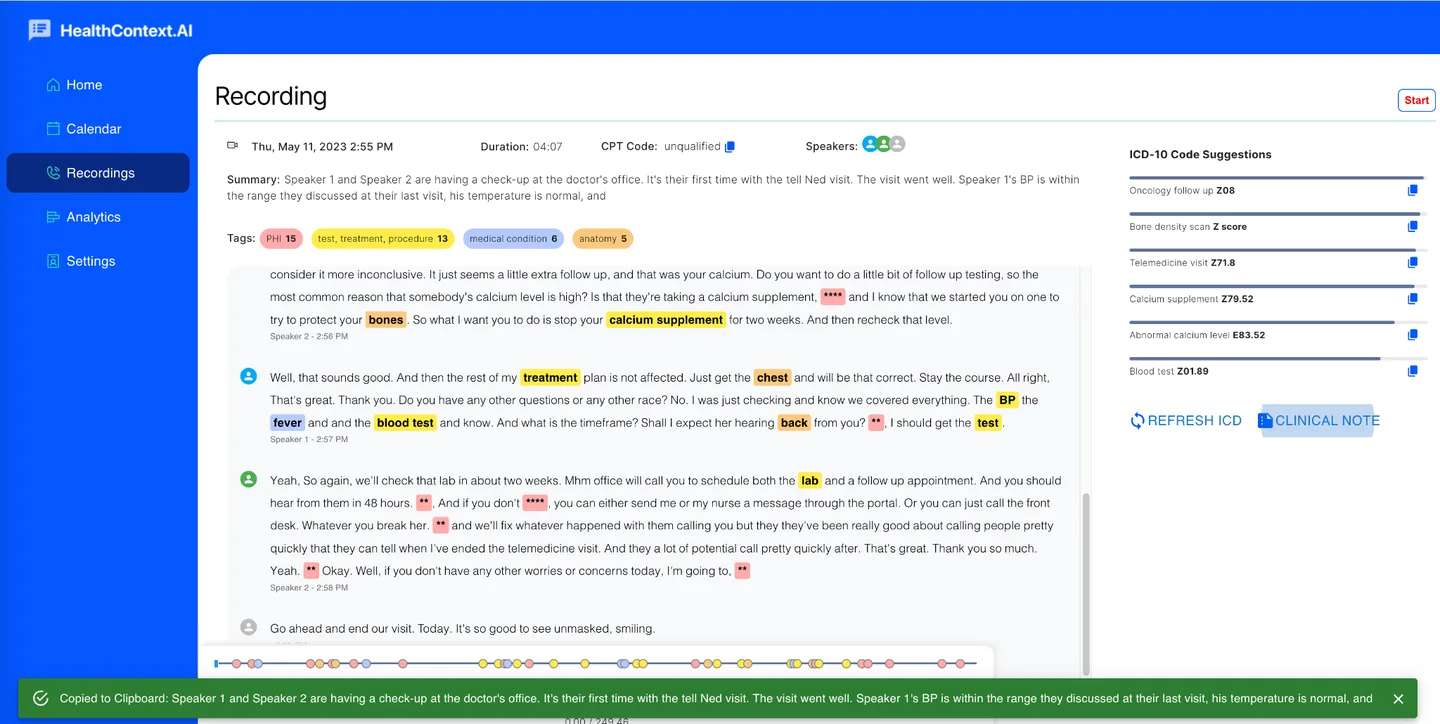Expand the test, treatment, procedure tag
Image resolution: width=1440 pixels, height=724 pixels.
(382, 238)
